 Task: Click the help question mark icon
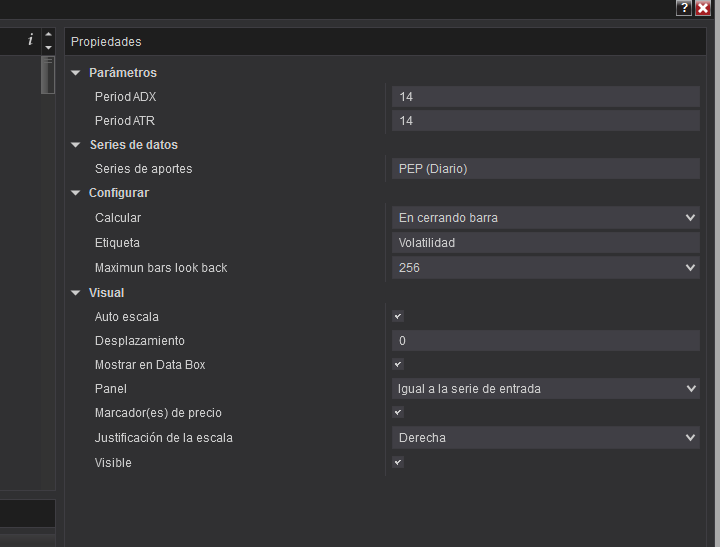point(684,8)
